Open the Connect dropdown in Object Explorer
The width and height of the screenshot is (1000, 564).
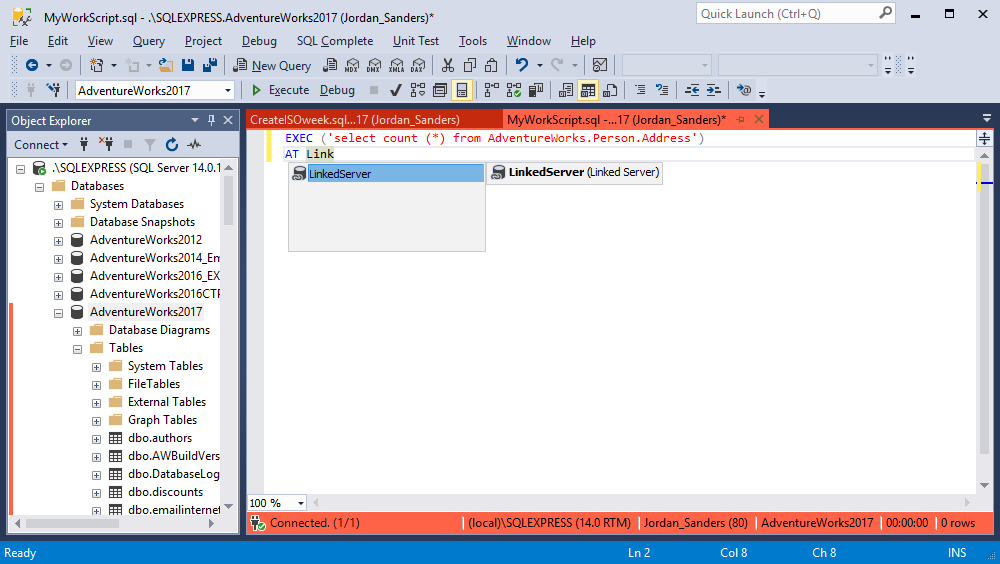pos(41,145)
